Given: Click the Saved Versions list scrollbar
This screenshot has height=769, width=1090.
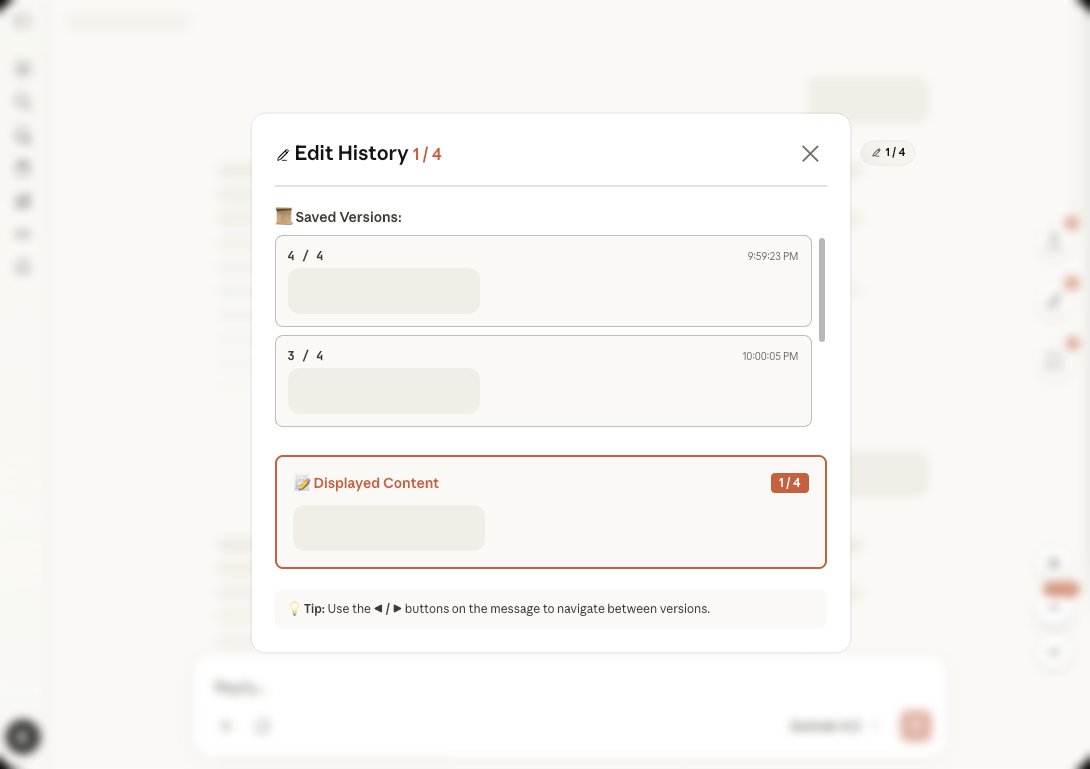Looking at the screenshot, I should (822, 290).
